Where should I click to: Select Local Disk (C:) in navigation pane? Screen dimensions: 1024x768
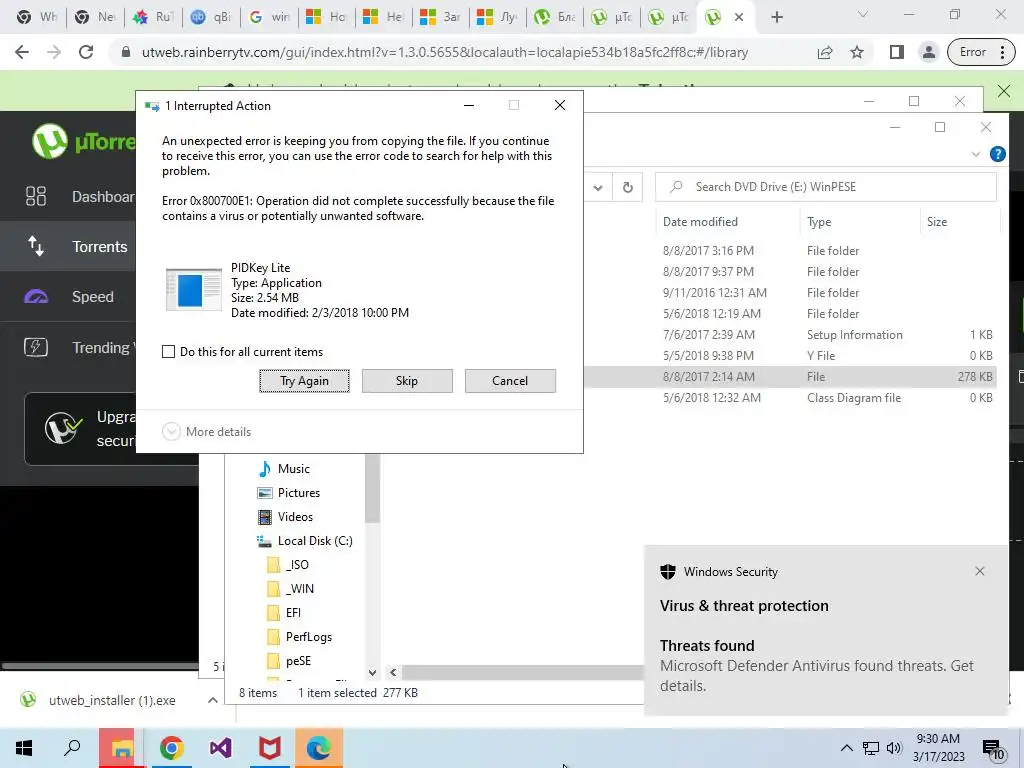pyautogui.click(x=304, y=541)
